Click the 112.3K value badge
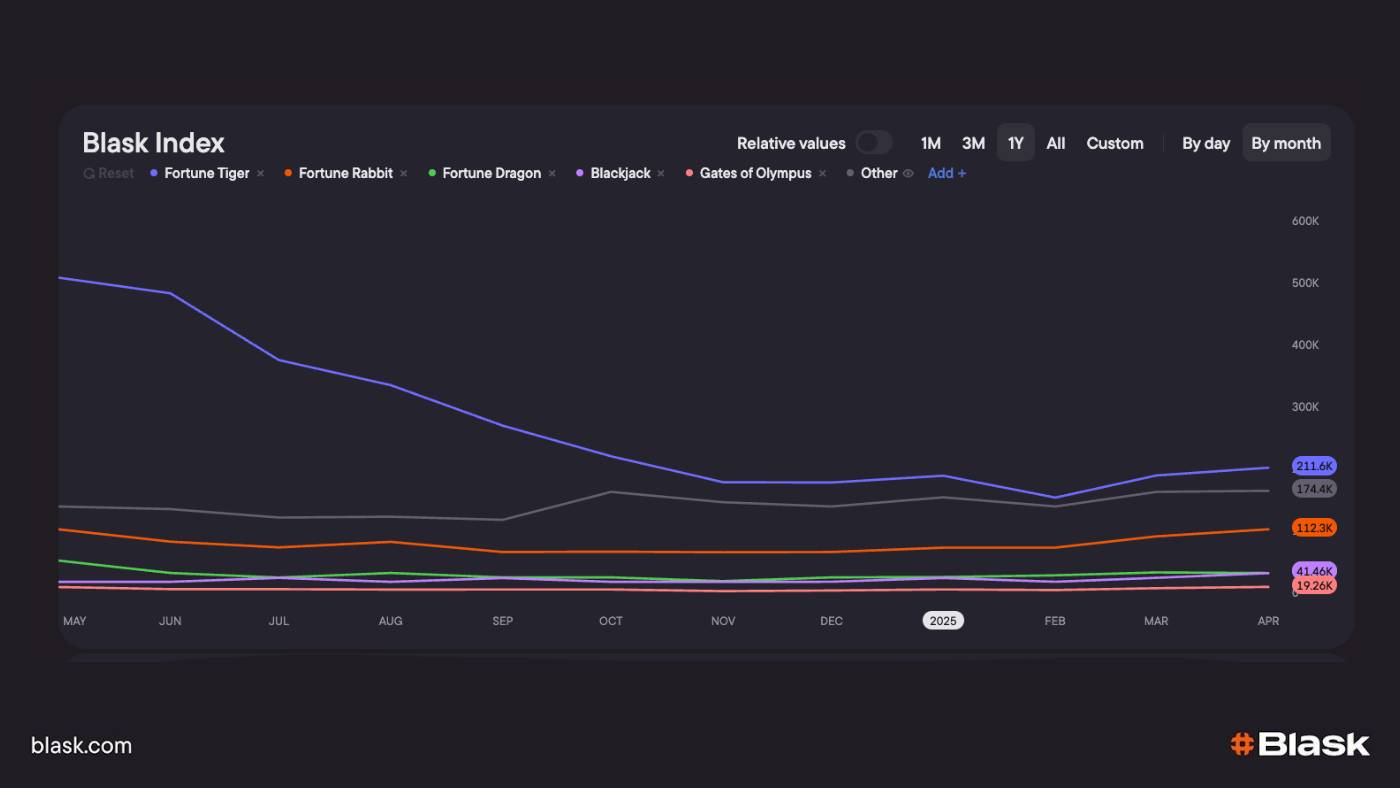The width and height of the screenshot is (1400, 788). click(x=1314, y=528)
